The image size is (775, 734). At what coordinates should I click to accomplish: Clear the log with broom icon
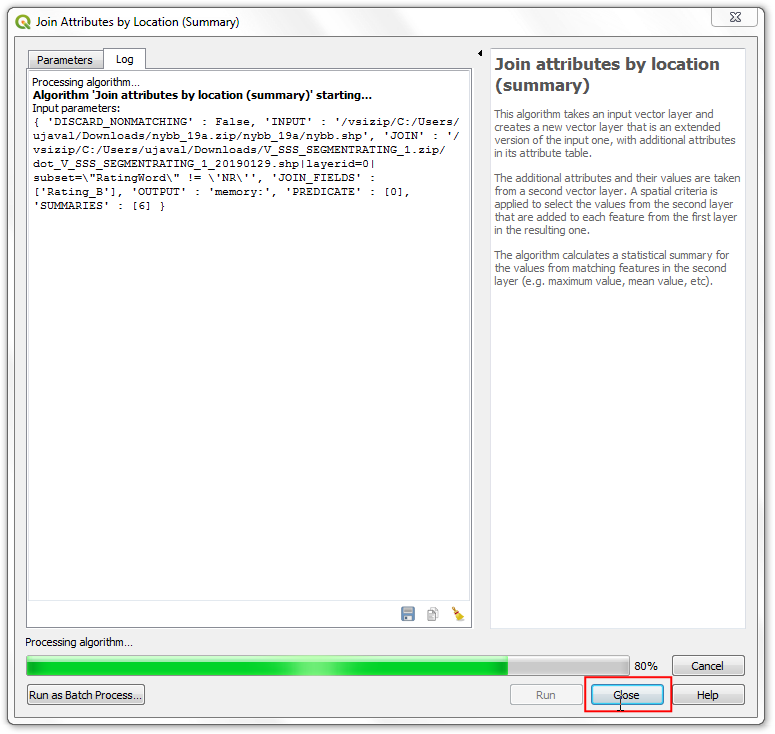pyautogui.click(x=458, y=614)
